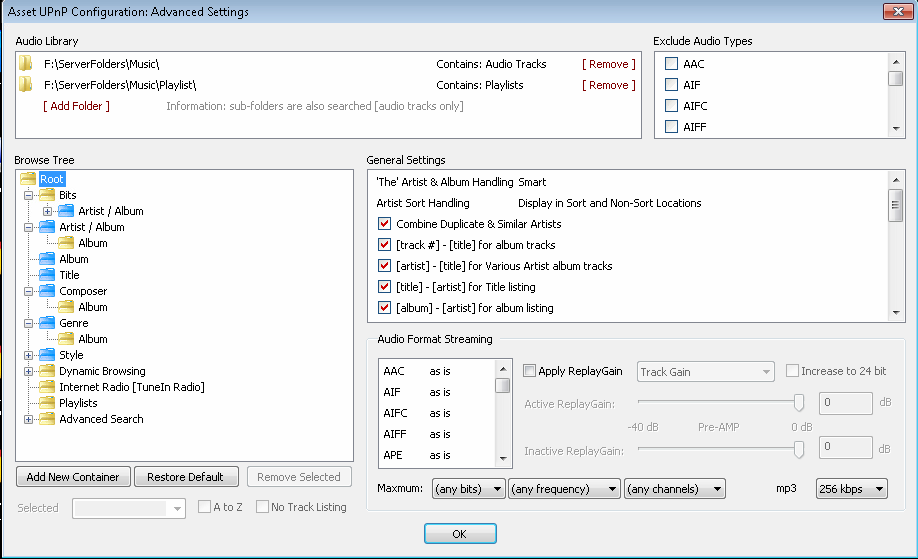Select the Advanced Search tree item
The image size is (918, 559).
point(101,419)
